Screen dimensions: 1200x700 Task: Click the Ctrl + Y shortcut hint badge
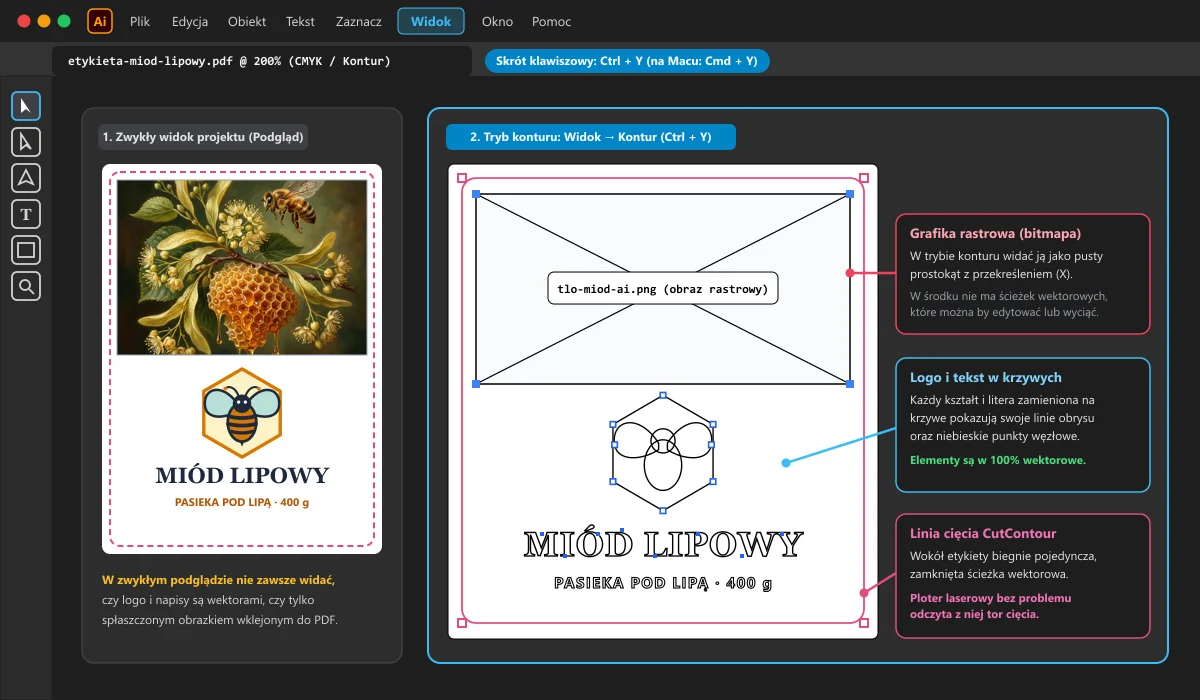click(627, 61)
